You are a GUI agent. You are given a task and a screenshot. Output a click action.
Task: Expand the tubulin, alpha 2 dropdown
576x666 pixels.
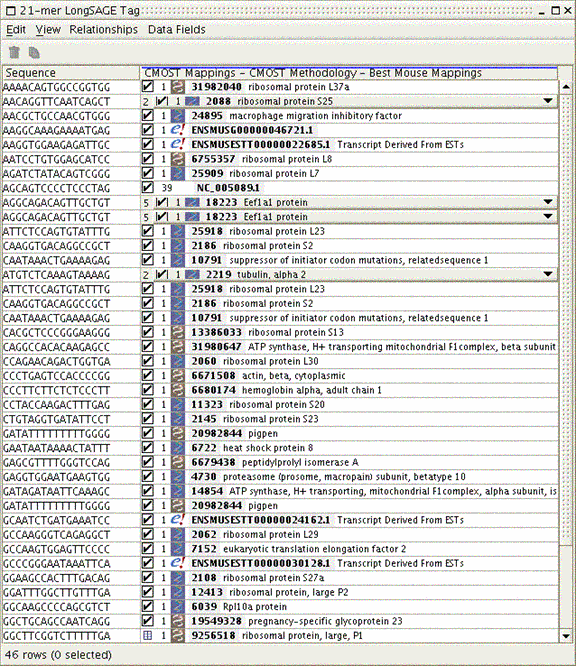tap(548, 274)
